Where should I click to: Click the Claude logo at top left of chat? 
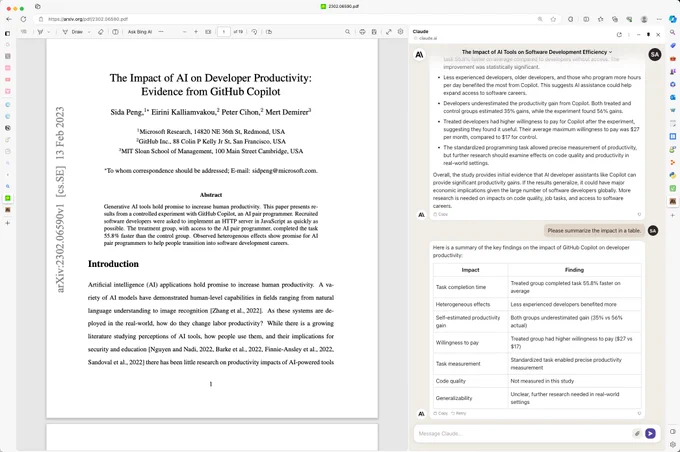[x=419, y=54]
